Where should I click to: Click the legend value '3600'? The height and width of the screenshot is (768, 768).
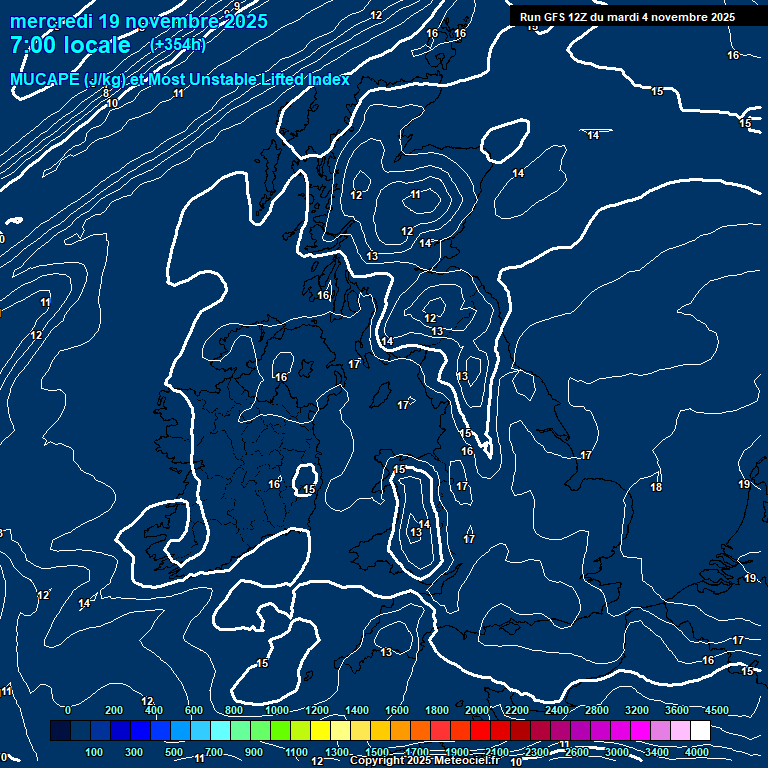[x=677, y=710]
